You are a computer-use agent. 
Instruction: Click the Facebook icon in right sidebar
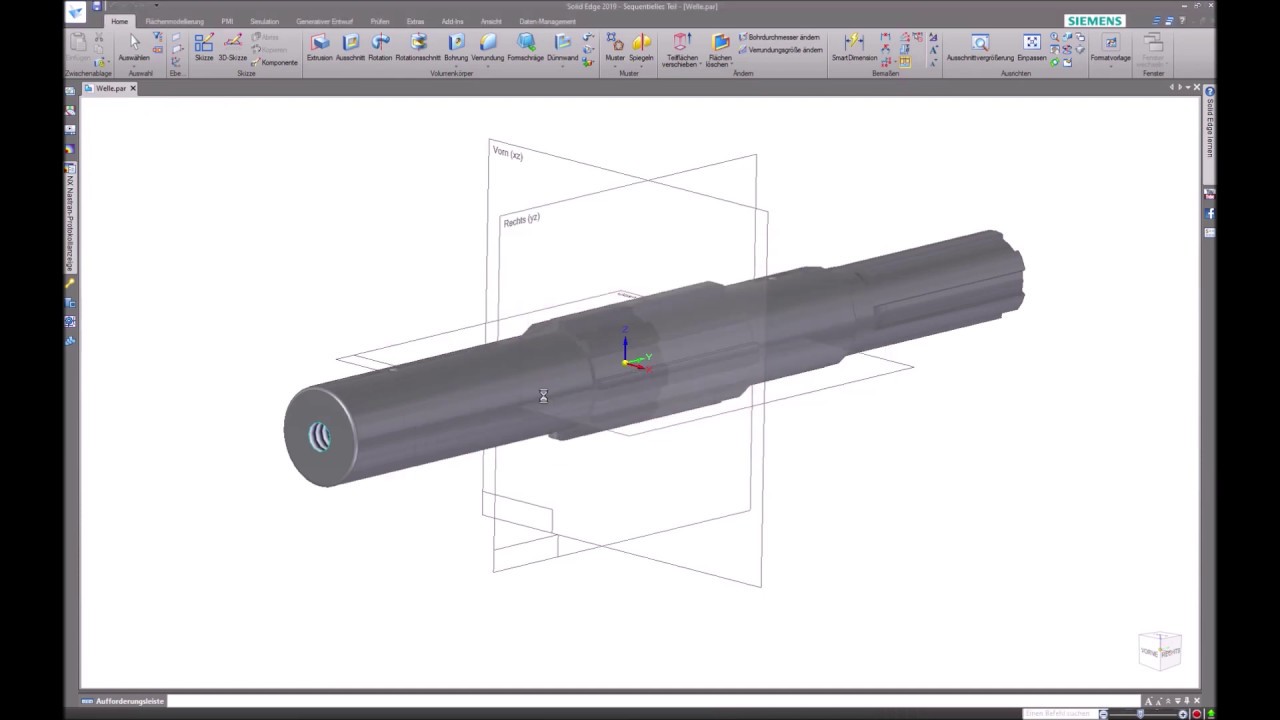[1209, 214]
